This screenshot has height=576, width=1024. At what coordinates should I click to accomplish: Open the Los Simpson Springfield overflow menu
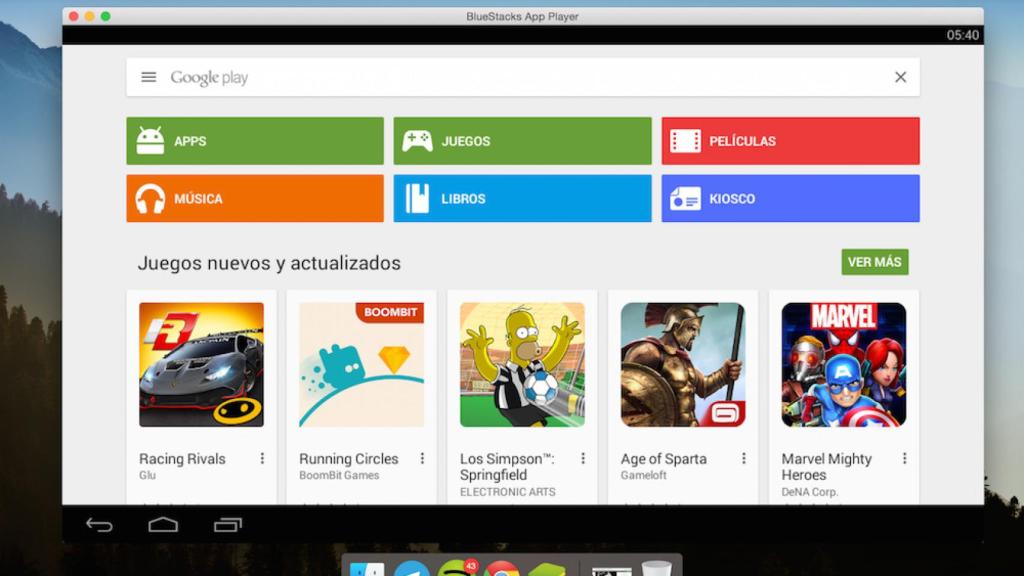[x=583, y=457]
